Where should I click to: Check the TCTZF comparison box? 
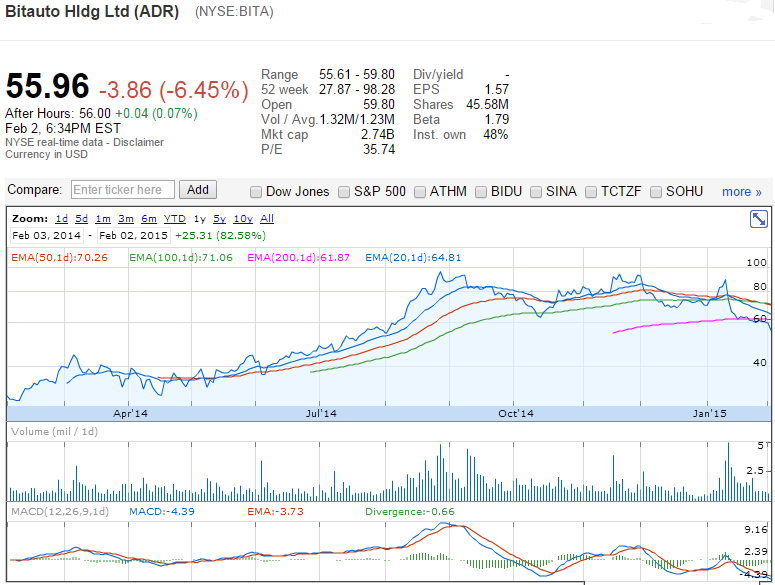point(591,192)
